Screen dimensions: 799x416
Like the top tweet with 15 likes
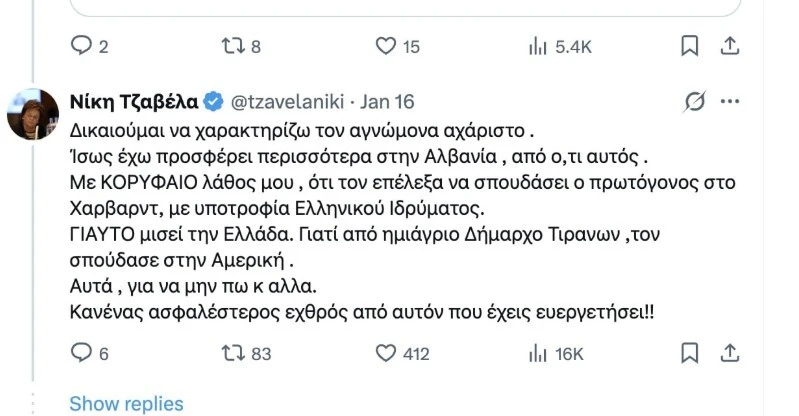[x=386, y=45]
